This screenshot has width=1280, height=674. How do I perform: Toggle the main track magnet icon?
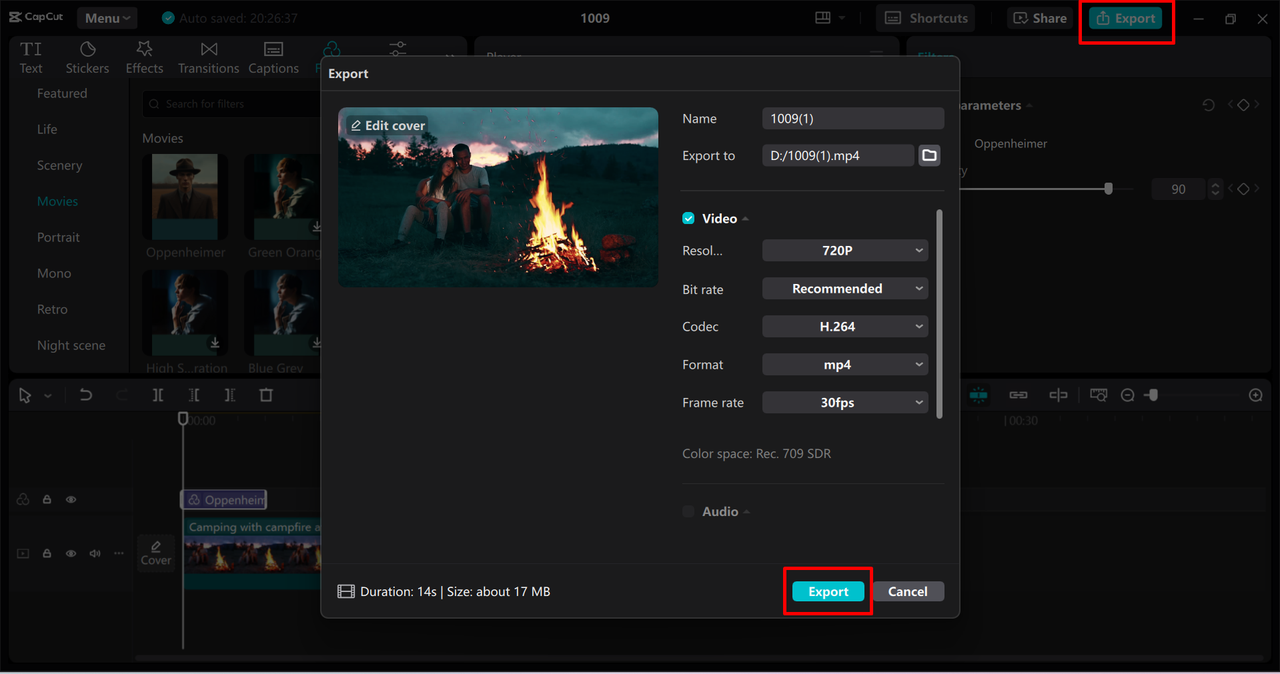click(978, 395)
